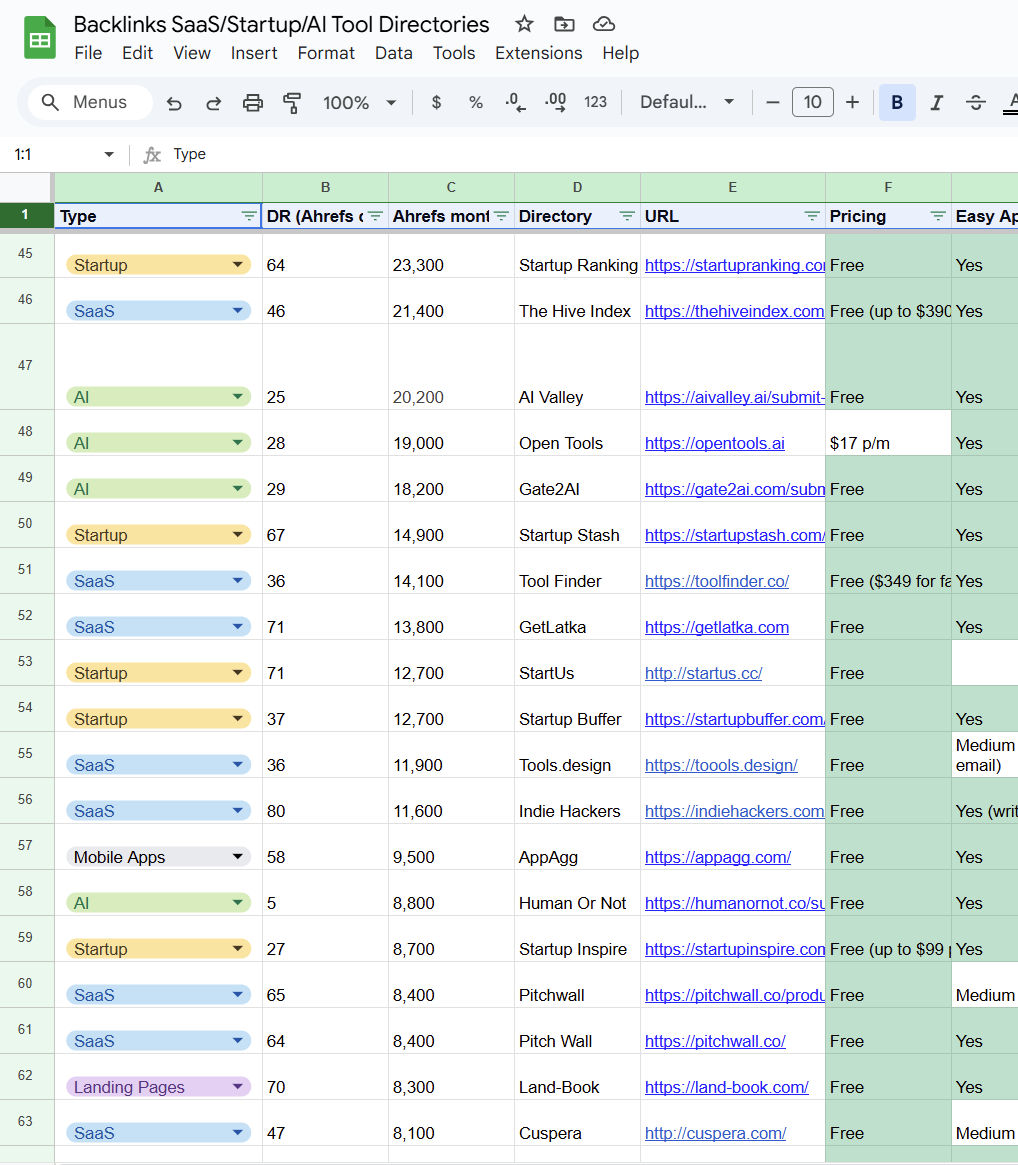This screenshot has height=1165, width=1018.
Task: Toggle italic formatting
Action: (936, 103)
